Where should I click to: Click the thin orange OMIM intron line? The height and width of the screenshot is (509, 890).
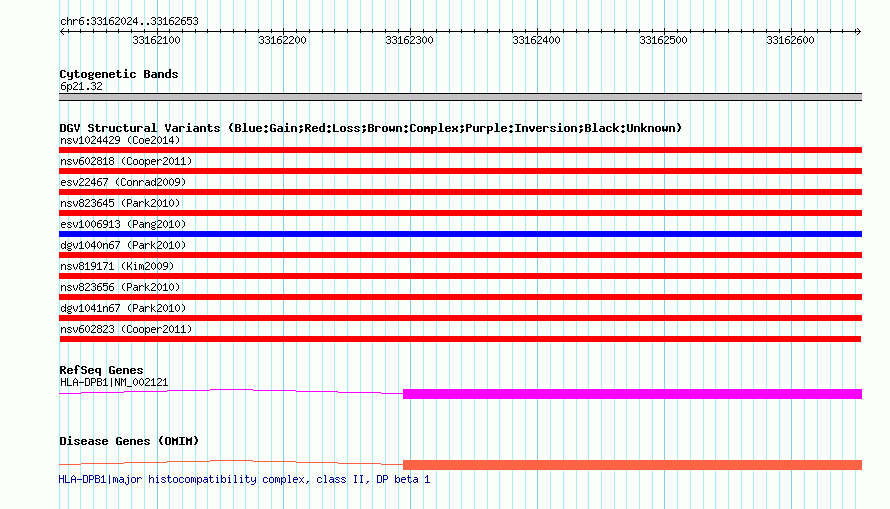tap(231, 462)
